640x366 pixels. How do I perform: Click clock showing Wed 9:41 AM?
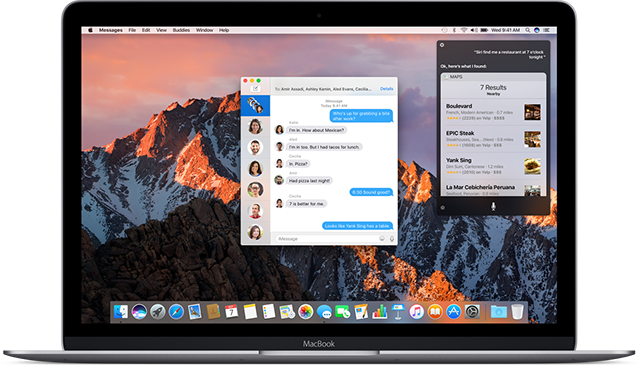505,30
